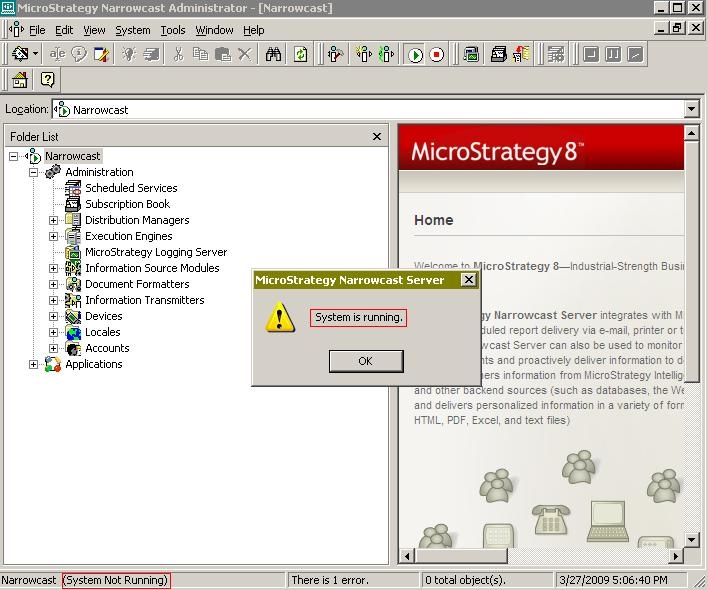Open the Edit menu

[x=64, y=30]
